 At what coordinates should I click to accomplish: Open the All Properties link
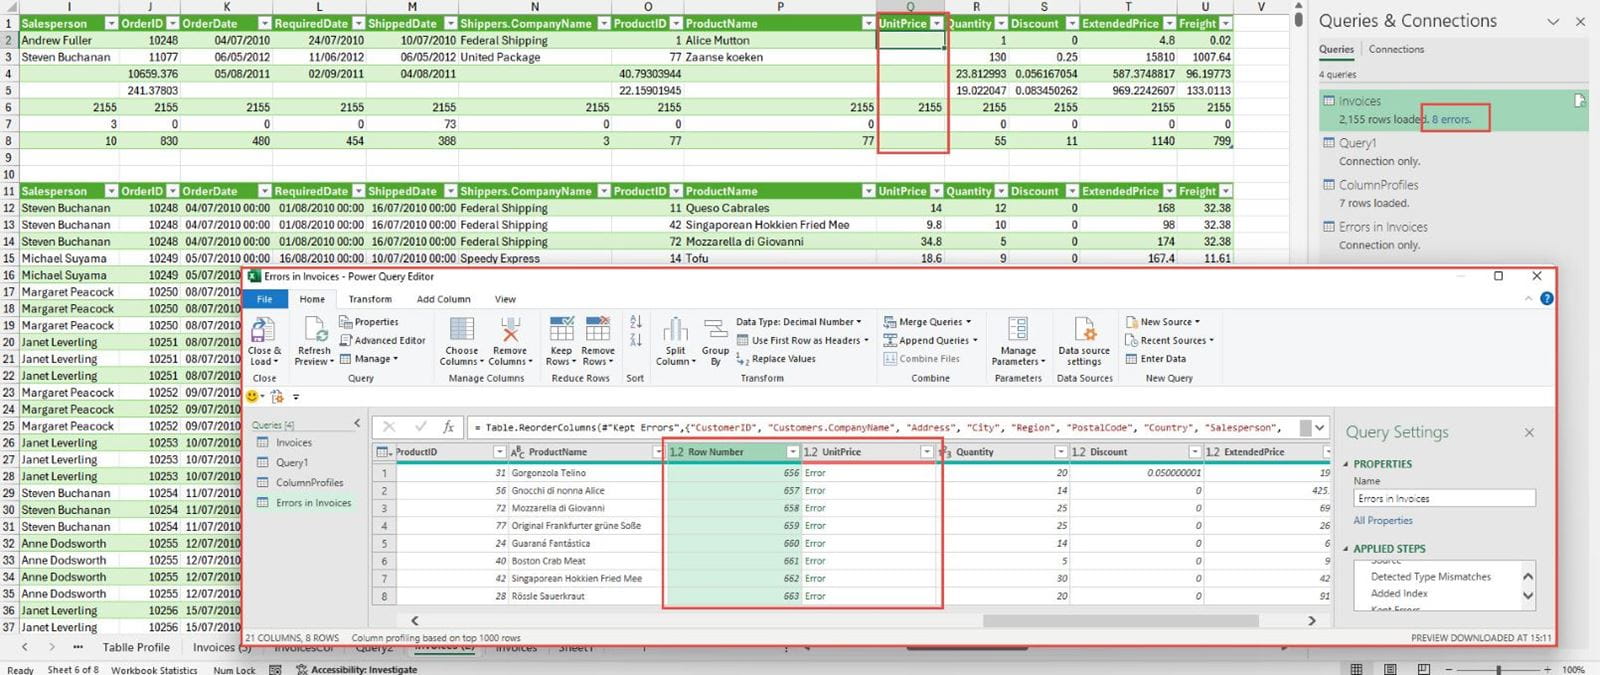tap(1383, 521)
